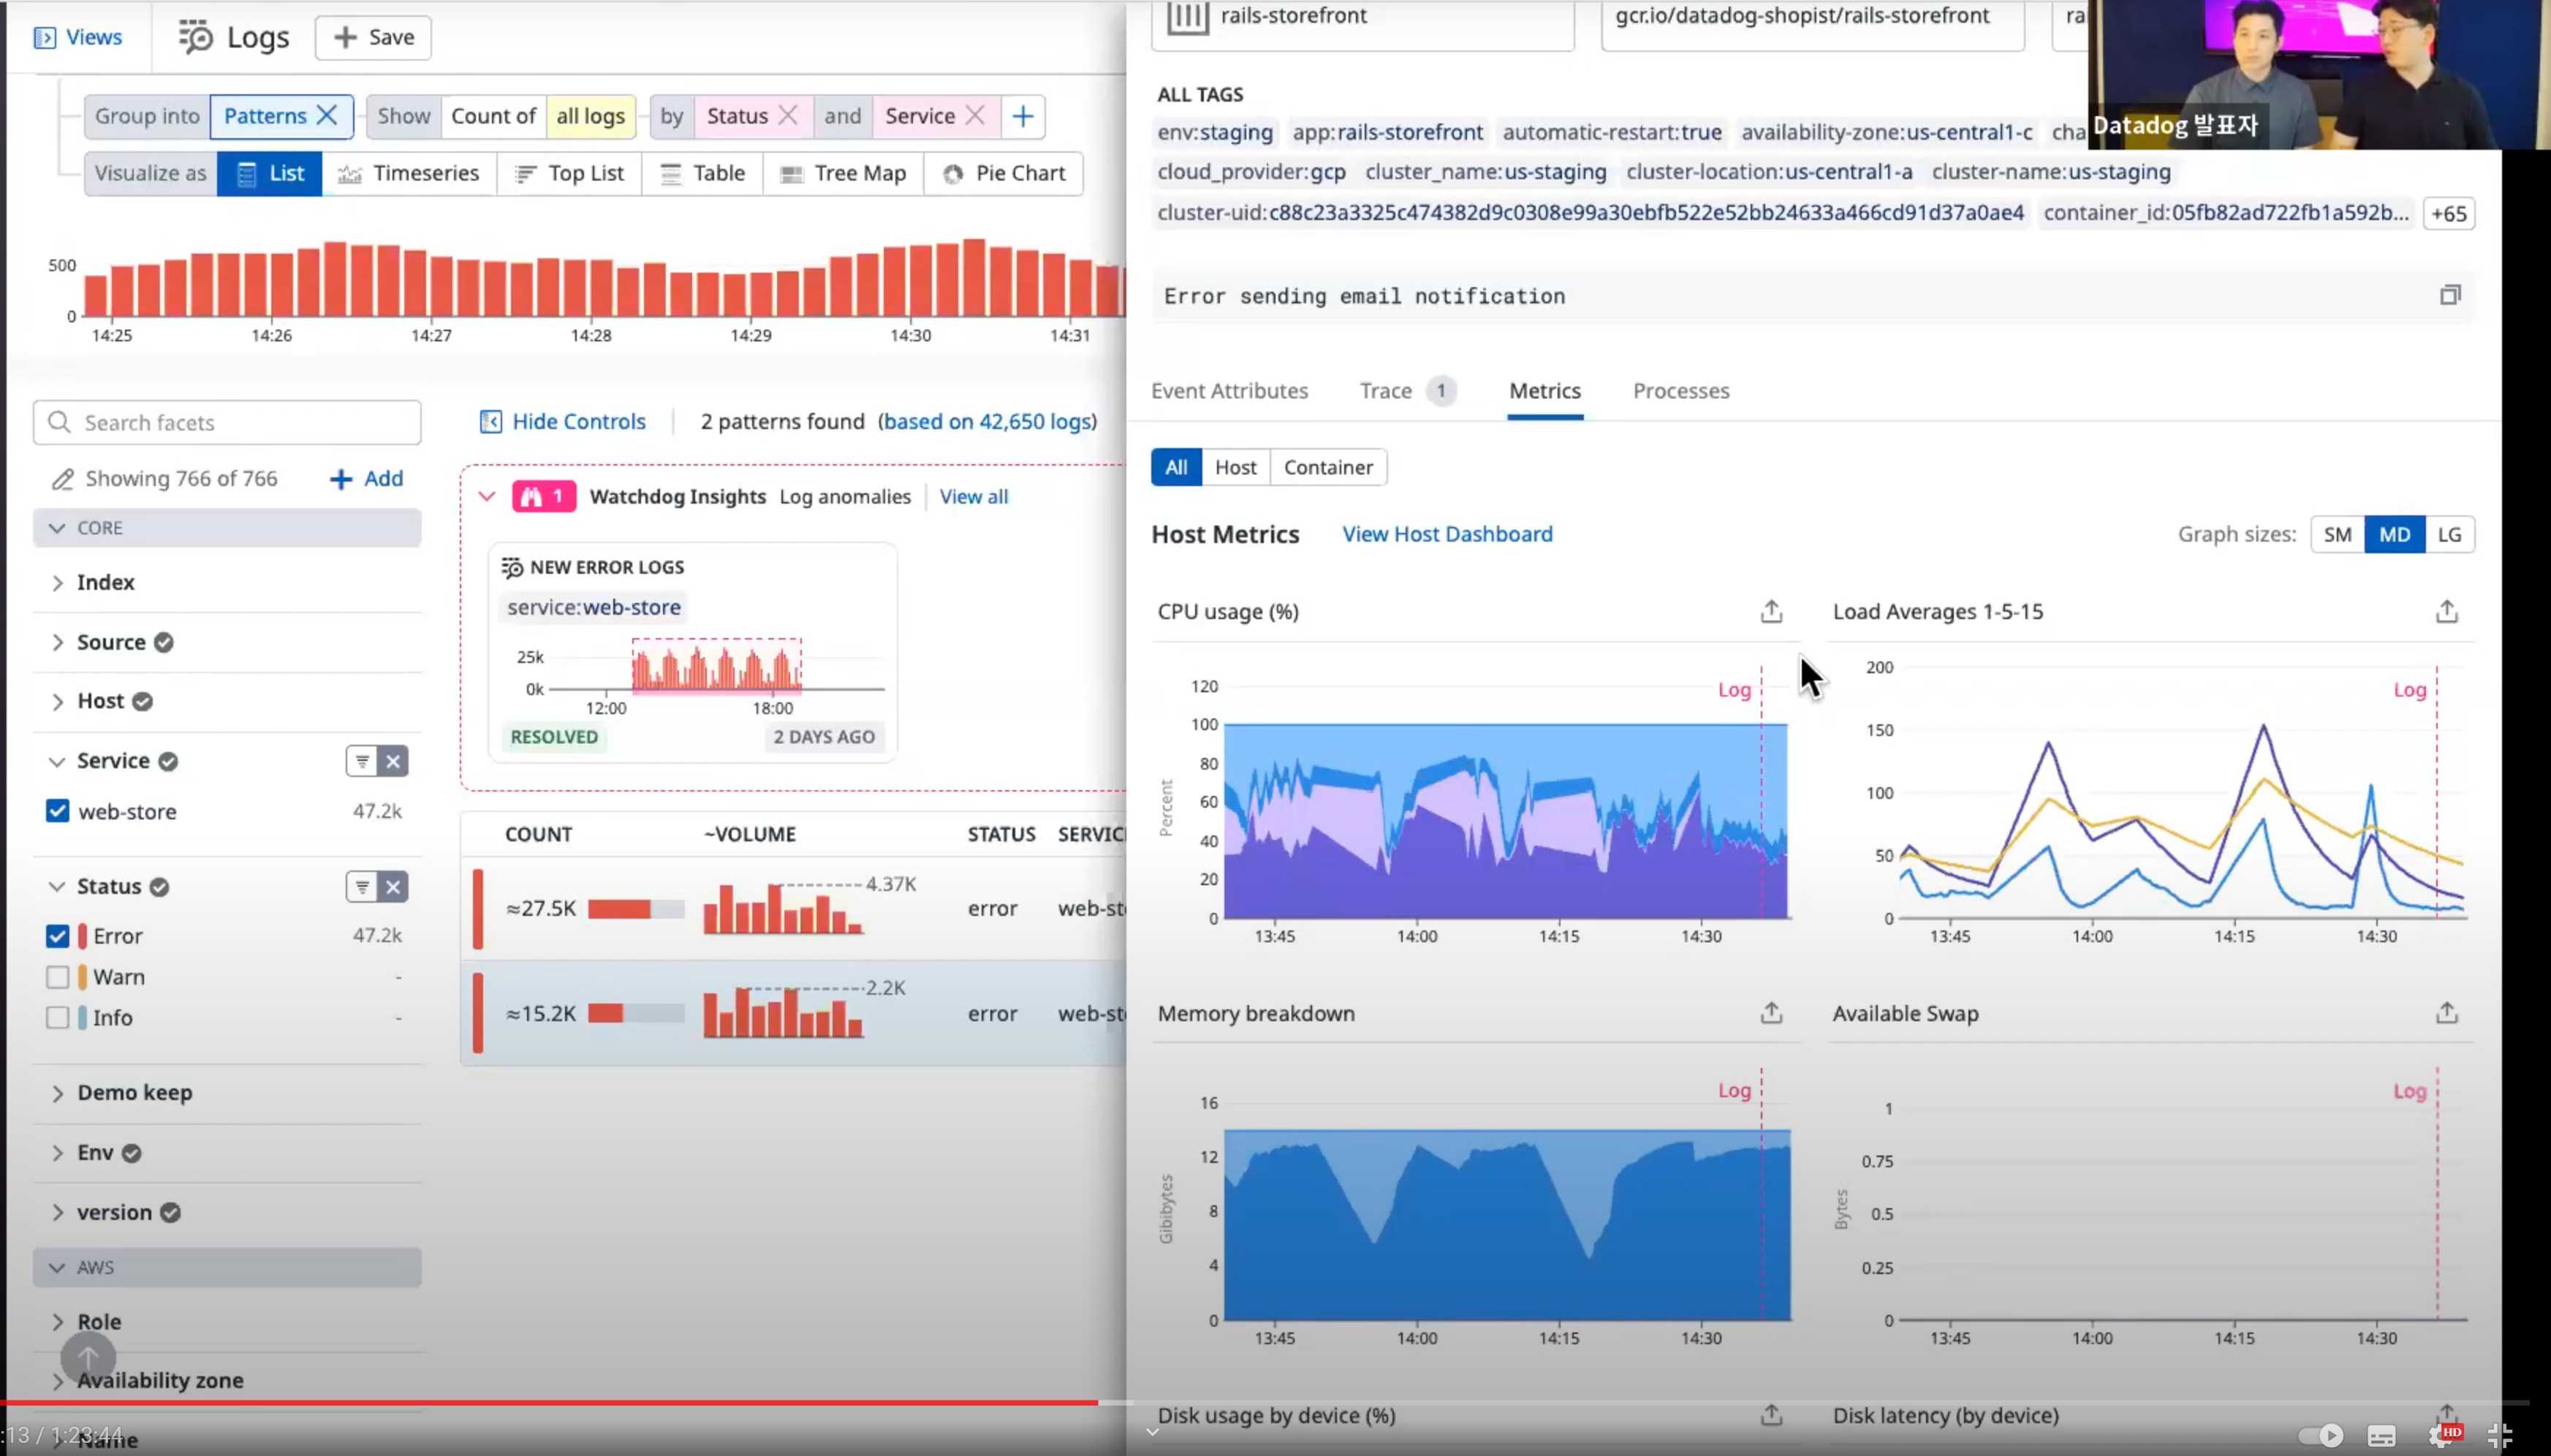Set graph size to MD
This screenshot has width=2551, height=1456.
pos(2394,535)
